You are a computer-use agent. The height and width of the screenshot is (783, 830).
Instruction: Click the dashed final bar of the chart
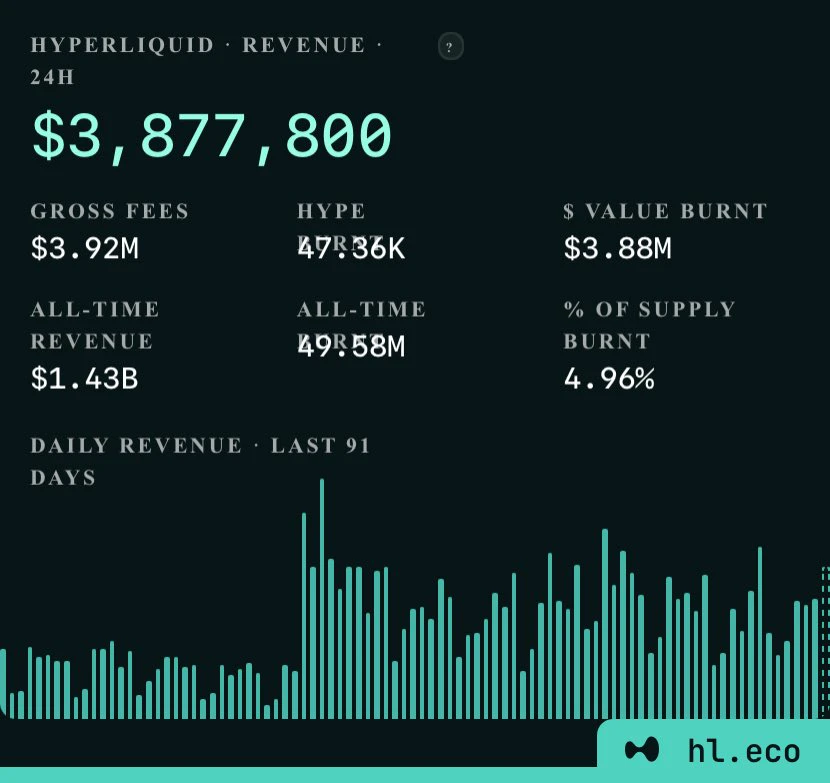(826, 643)
